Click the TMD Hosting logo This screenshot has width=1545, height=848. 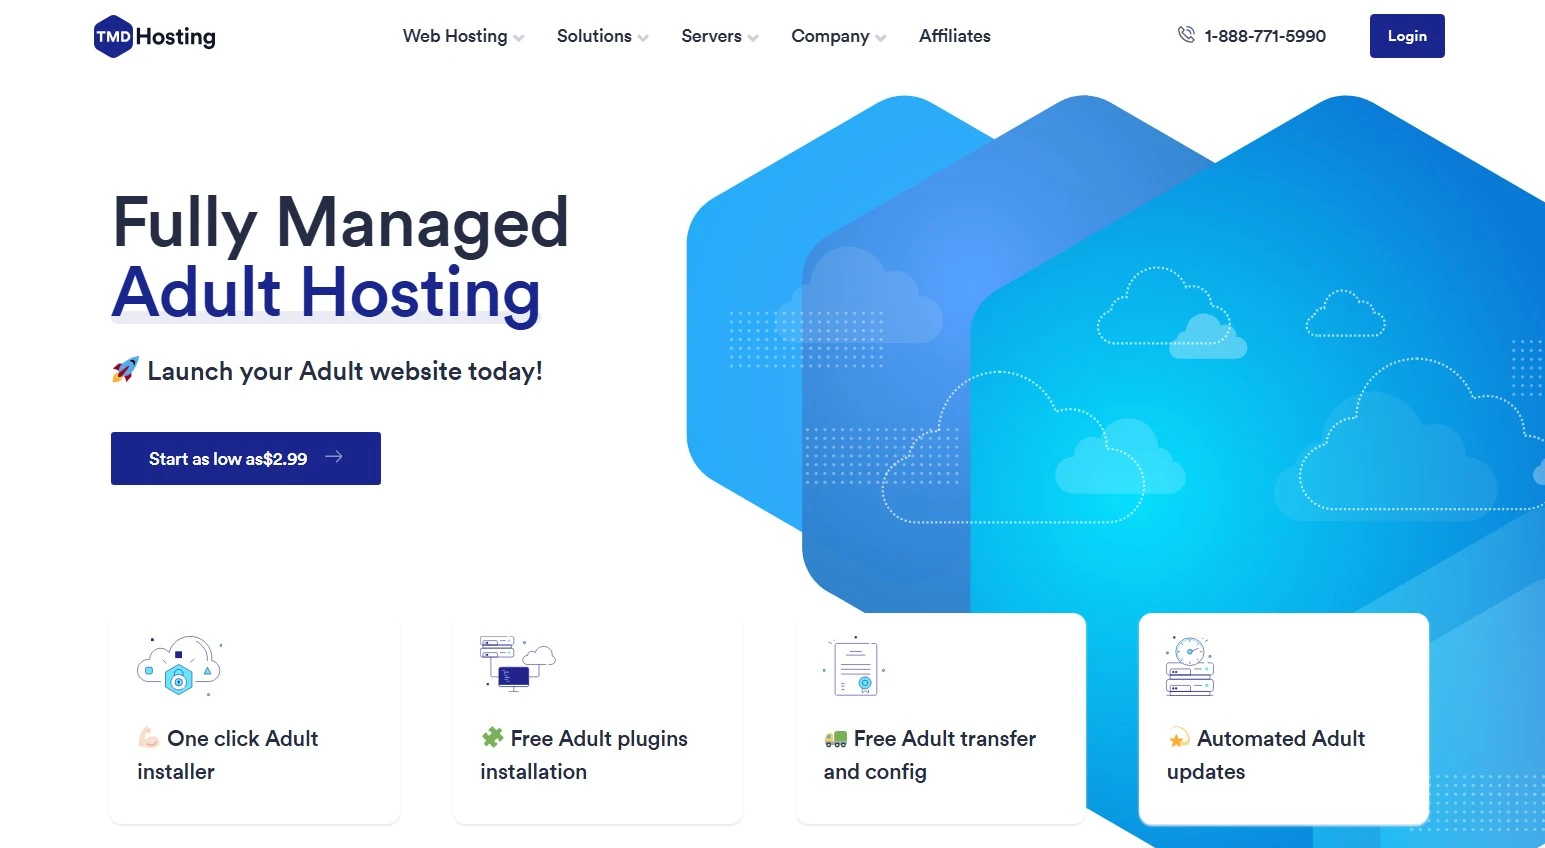[x=153, y=35]
